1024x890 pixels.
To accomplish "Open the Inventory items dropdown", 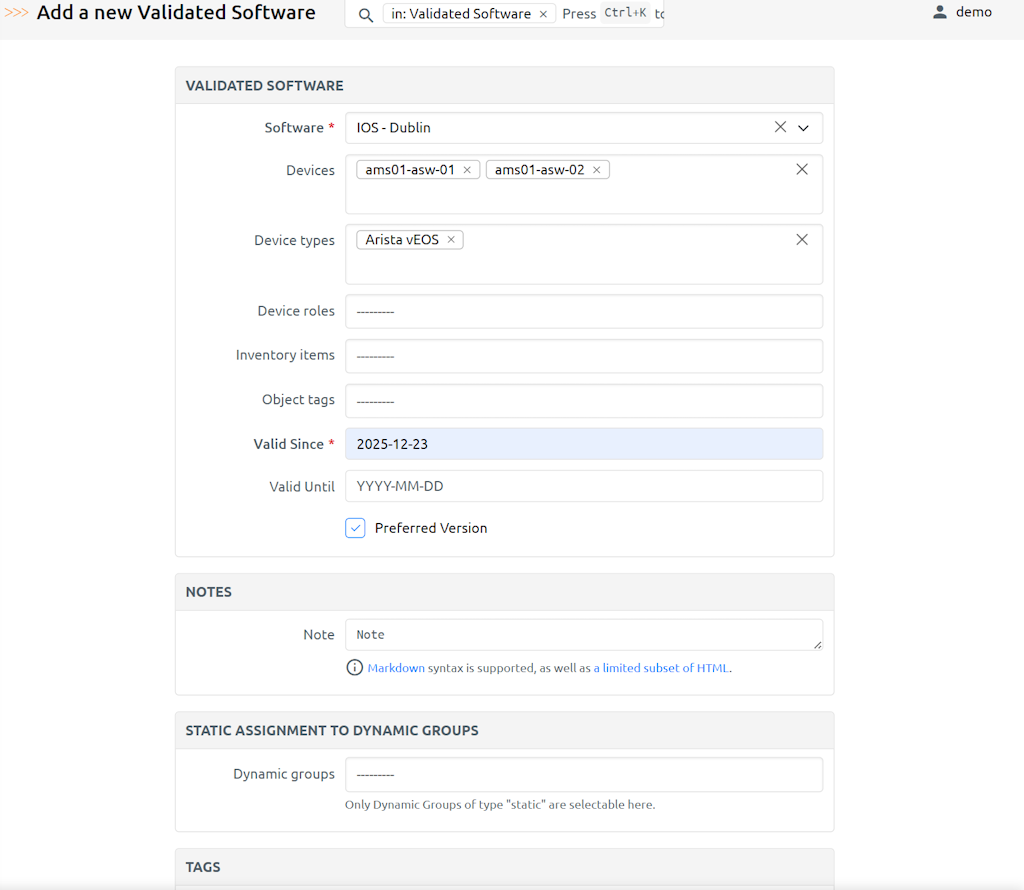I will (x=583, y=355).
